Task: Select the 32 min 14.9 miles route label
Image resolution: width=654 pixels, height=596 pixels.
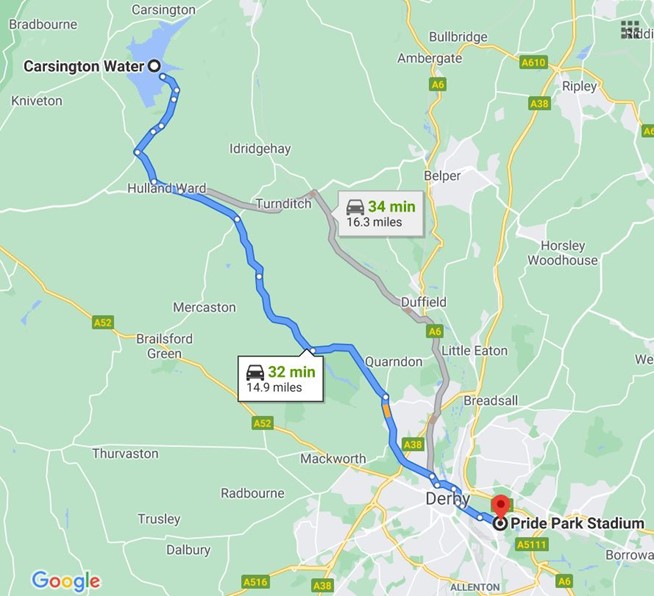Action: click(280, 379)
